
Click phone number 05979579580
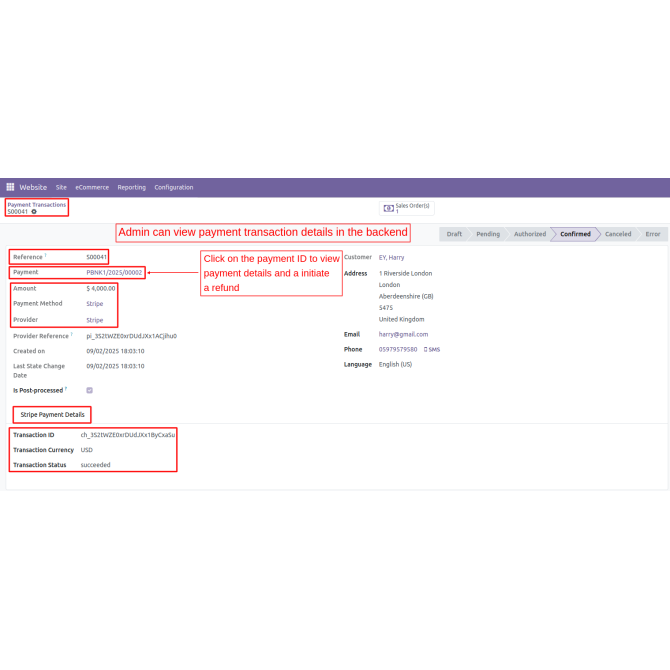pos(398,349)
